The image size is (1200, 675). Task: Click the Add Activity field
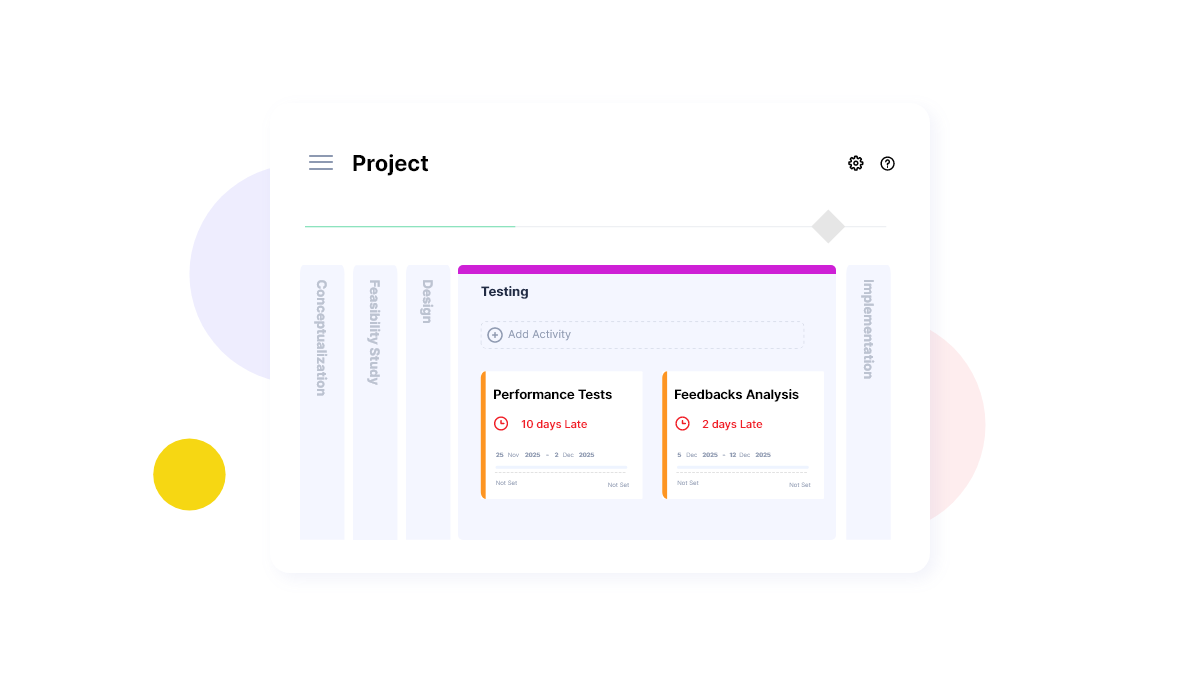pos(642,335)
